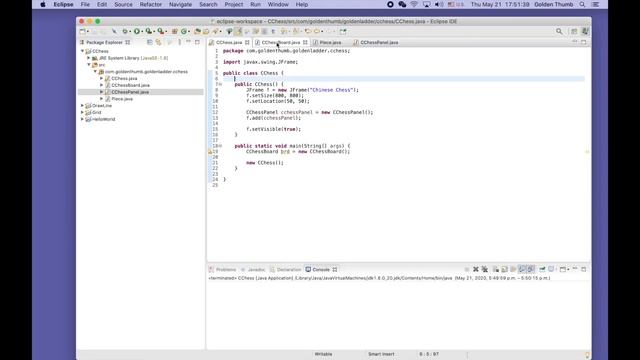The image size is (640, 360).
Task: Collapse the CChess() constructor fold marker
Action: pos(220,84)
